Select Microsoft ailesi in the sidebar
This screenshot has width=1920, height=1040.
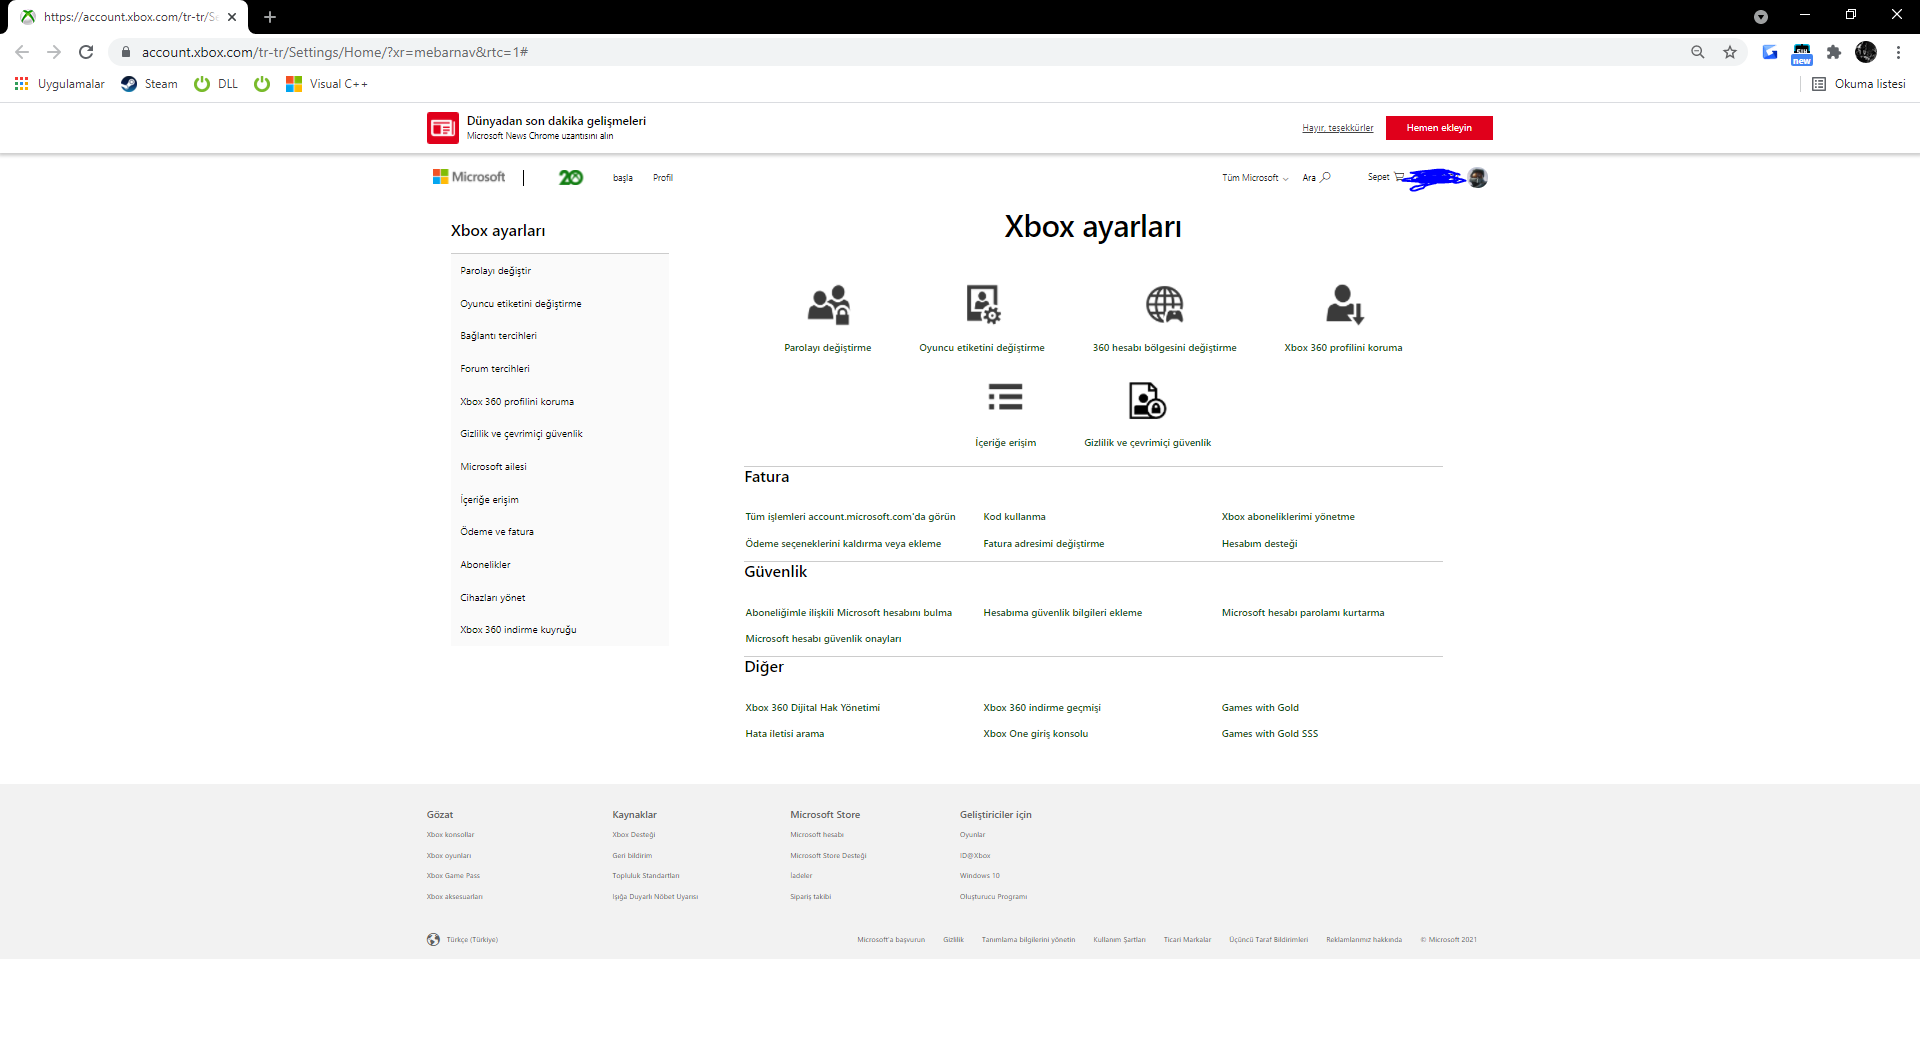(494, 467)
